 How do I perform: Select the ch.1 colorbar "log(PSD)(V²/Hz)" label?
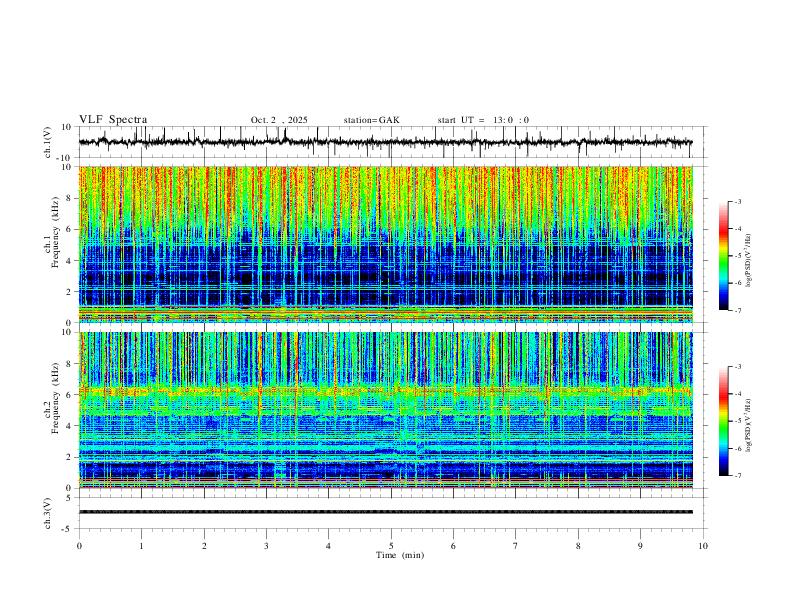749,261
